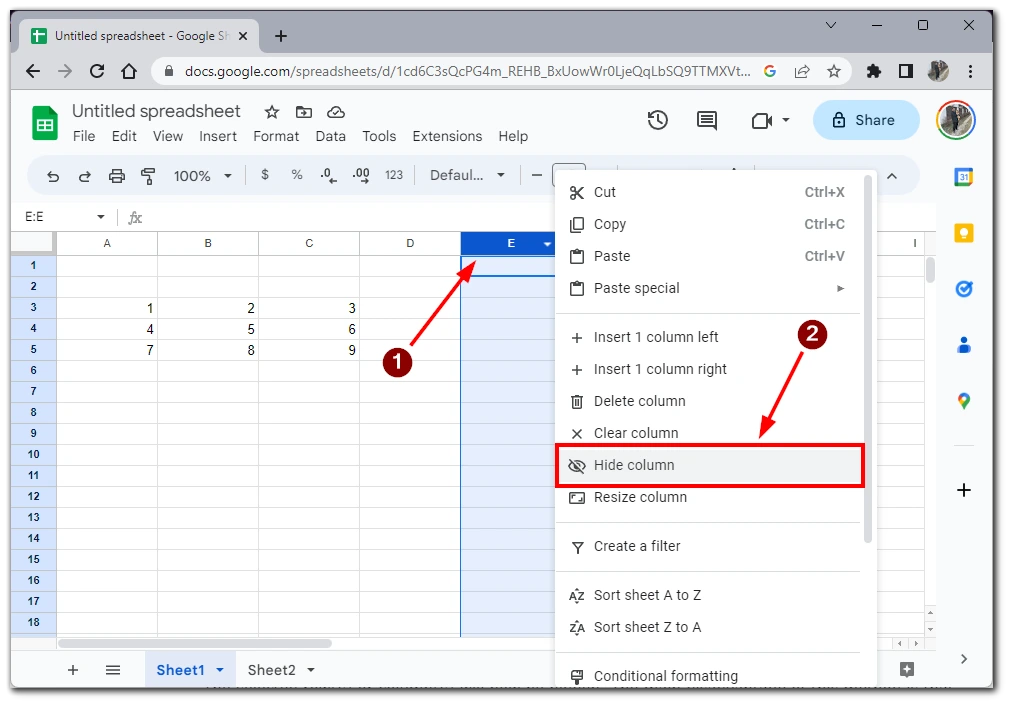Switch to the Sheet2 tab
This screenshot has width=1011, height=706.
pyautogui.click(x=271, y=670)
